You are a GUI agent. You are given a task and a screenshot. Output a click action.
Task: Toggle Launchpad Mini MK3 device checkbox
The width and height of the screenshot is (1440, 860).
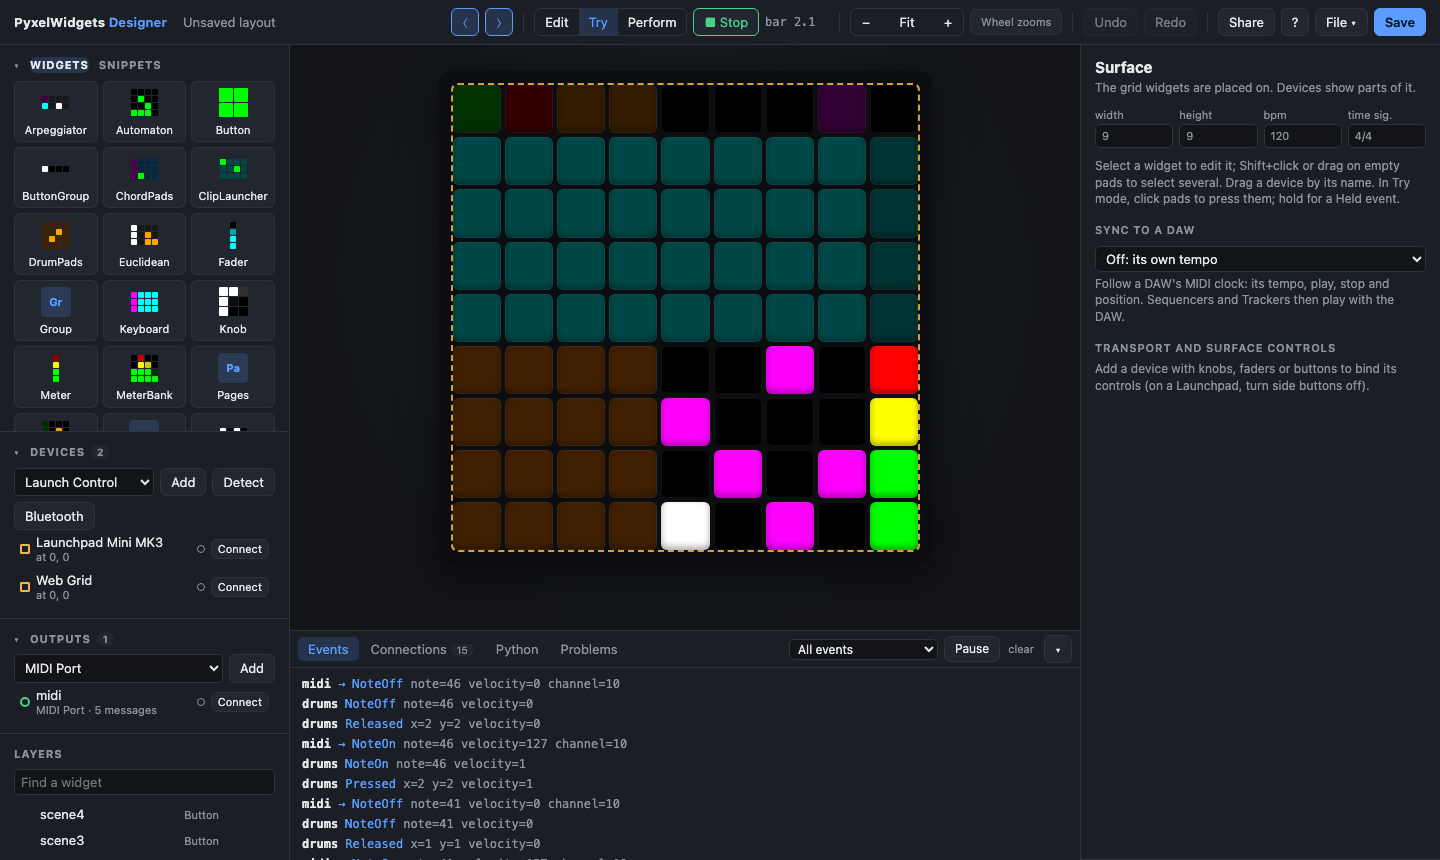(x=25, y=549)
